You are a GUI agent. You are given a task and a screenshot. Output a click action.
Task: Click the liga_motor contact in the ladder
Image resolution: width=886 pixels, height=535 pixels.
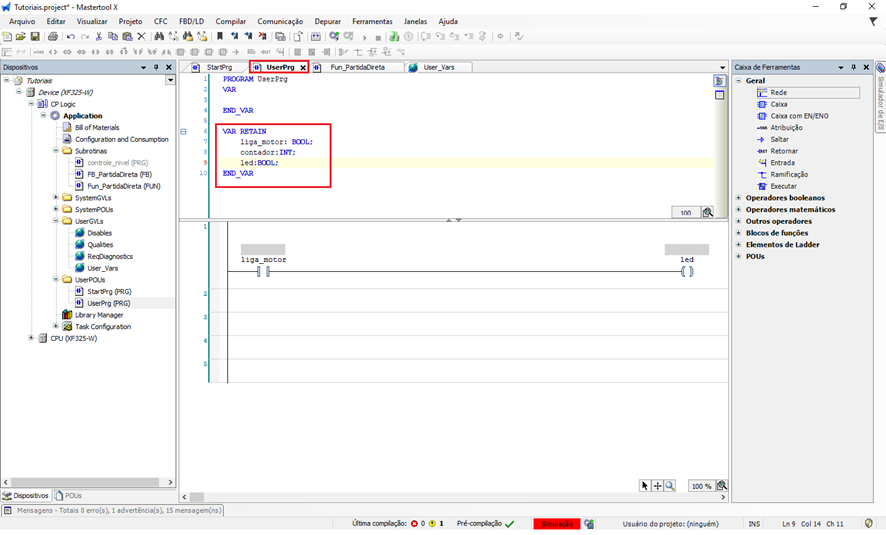263,272
